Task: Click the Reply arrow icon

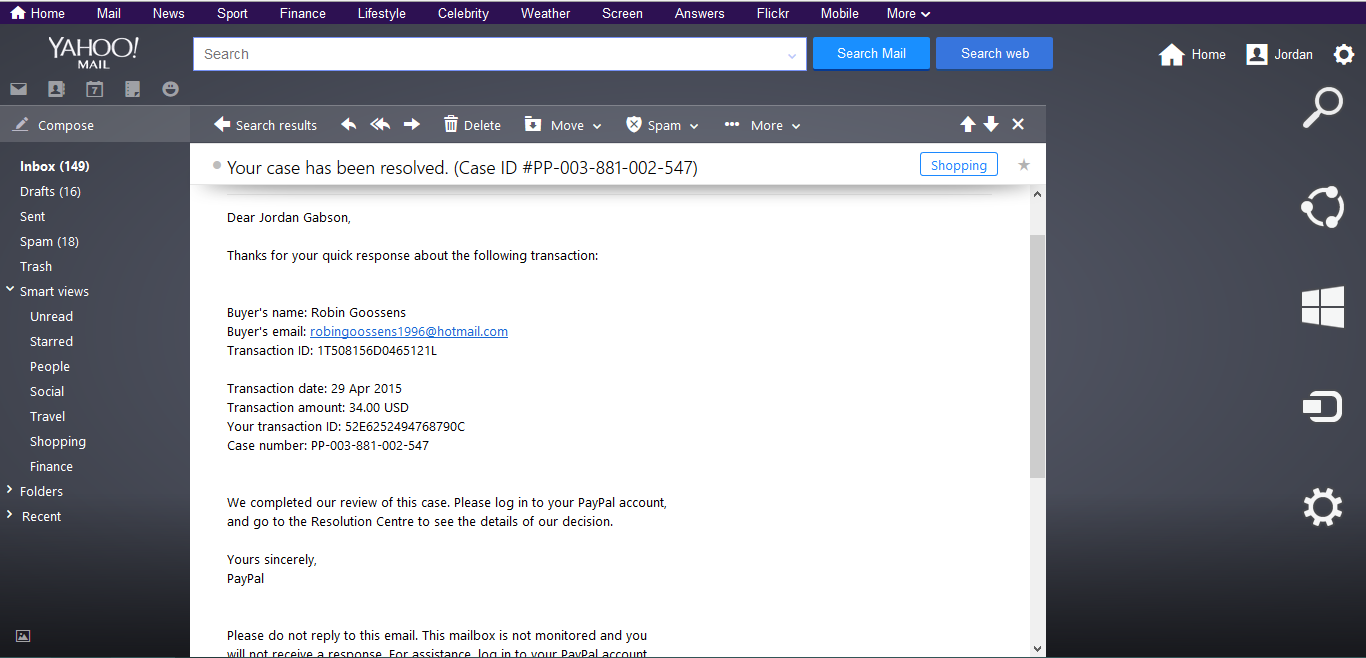Action: (348, 124)
